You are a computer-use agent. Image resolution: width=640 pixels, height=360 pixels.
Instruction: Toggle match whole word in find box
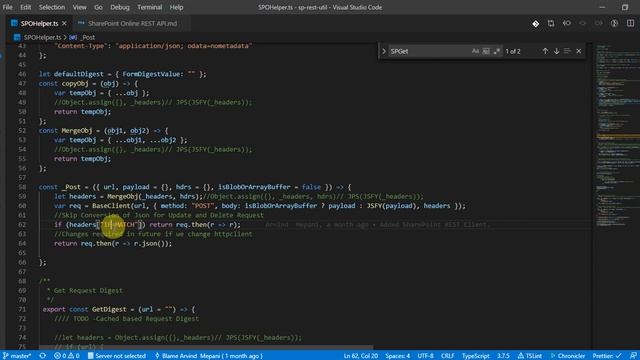click(486, 51)
